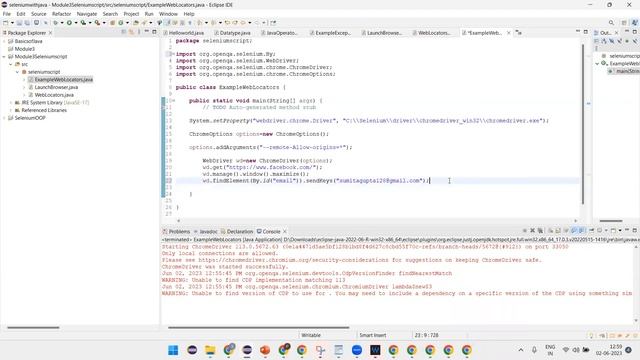Screen dimensions: 640x360
Task: Toggle show console when standard out changes
Action: (573, 231)
